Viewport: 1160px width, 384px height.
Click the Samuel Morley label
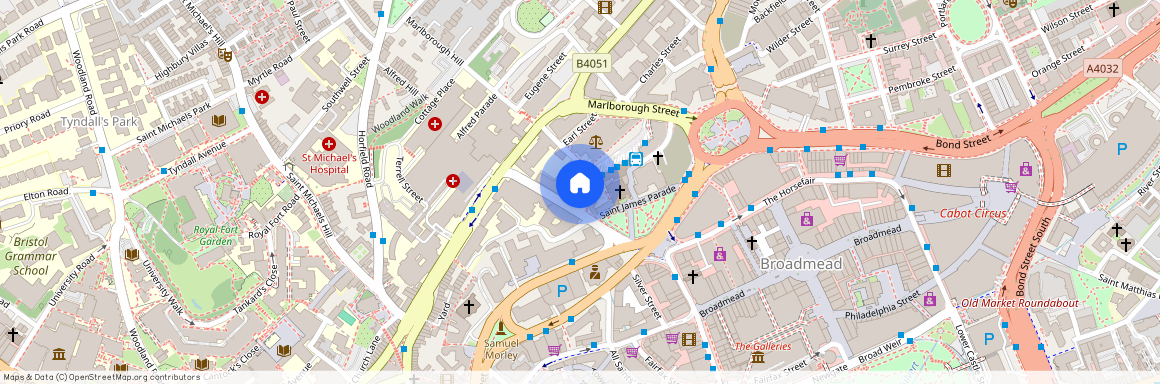(501, 349)
